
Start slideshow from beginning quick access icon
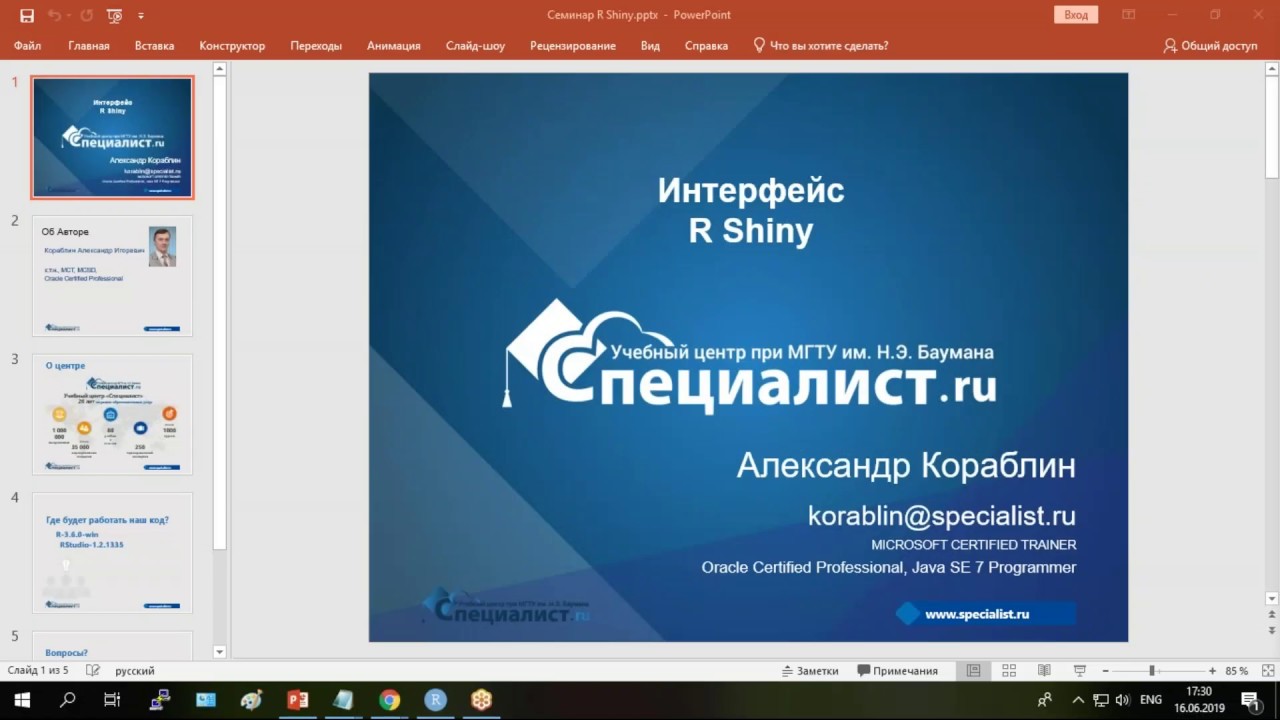114,15
